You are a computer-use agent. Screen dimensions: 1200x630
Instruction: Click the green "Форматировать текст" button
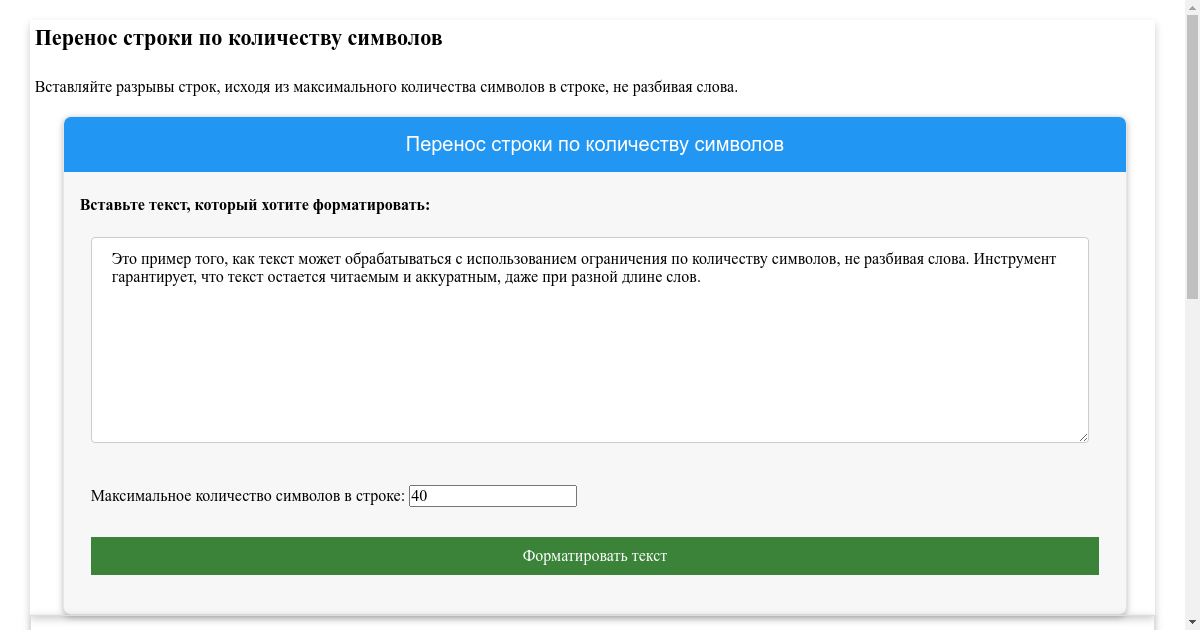coord(594,556)
